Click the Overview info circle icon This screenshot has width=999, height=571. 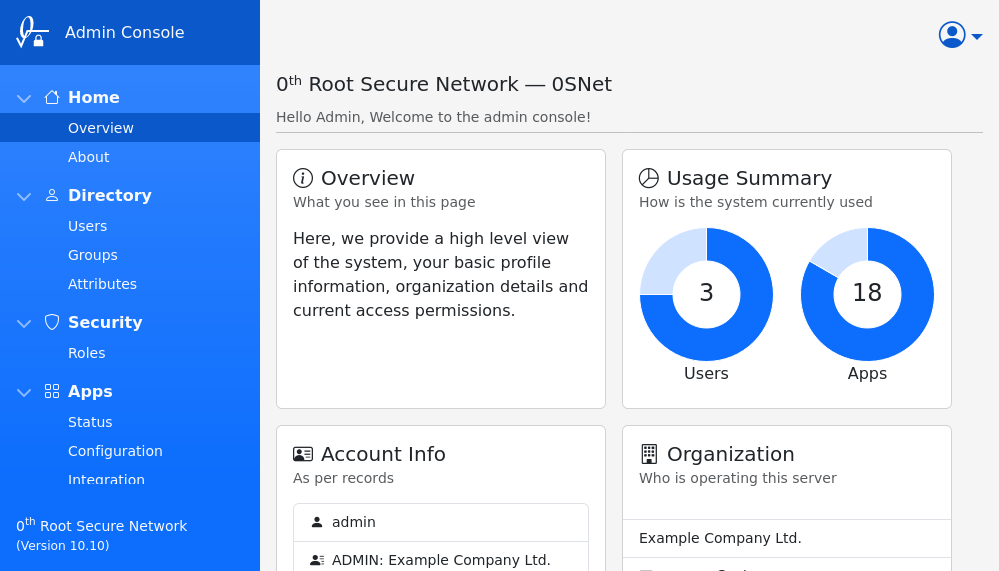tap(303, 178)
